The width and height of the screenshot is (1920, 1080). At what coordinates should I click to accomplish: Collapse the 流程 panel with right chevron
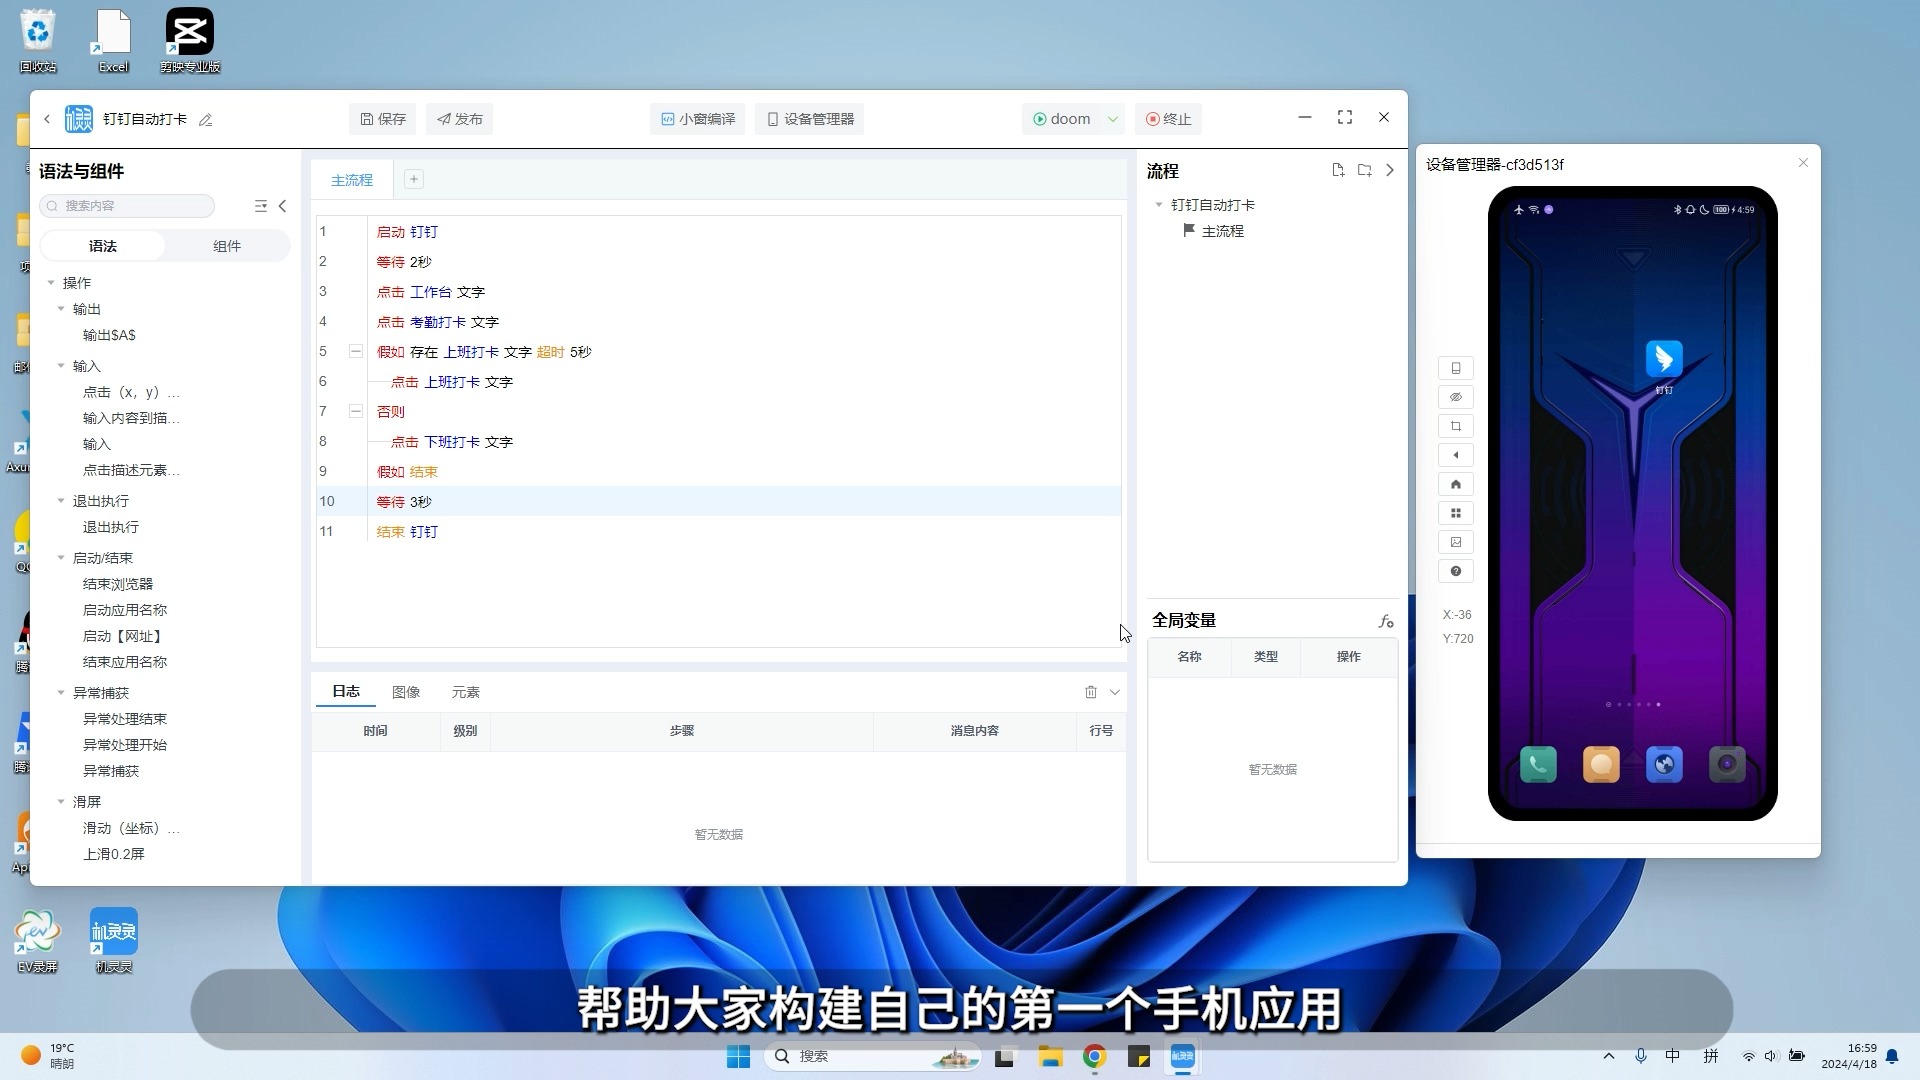tap(1390, 170)
